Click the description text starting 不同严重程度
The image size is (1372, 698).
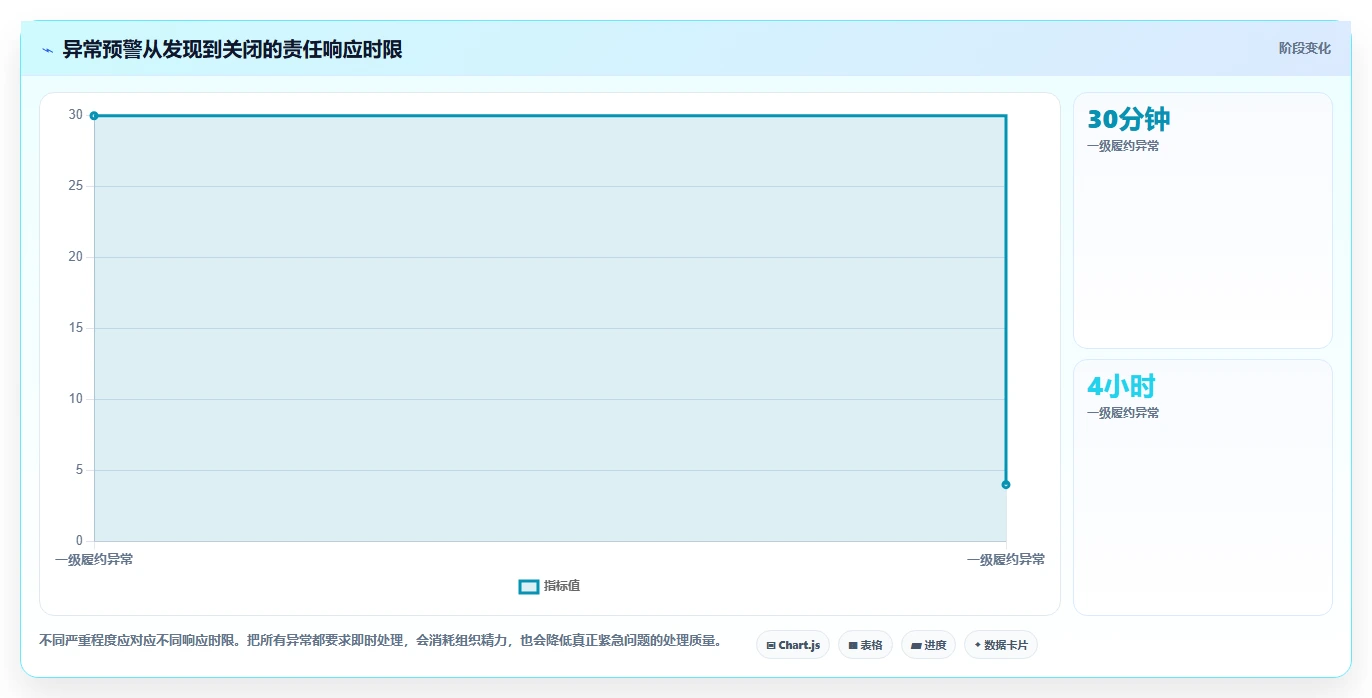[380, 640]
